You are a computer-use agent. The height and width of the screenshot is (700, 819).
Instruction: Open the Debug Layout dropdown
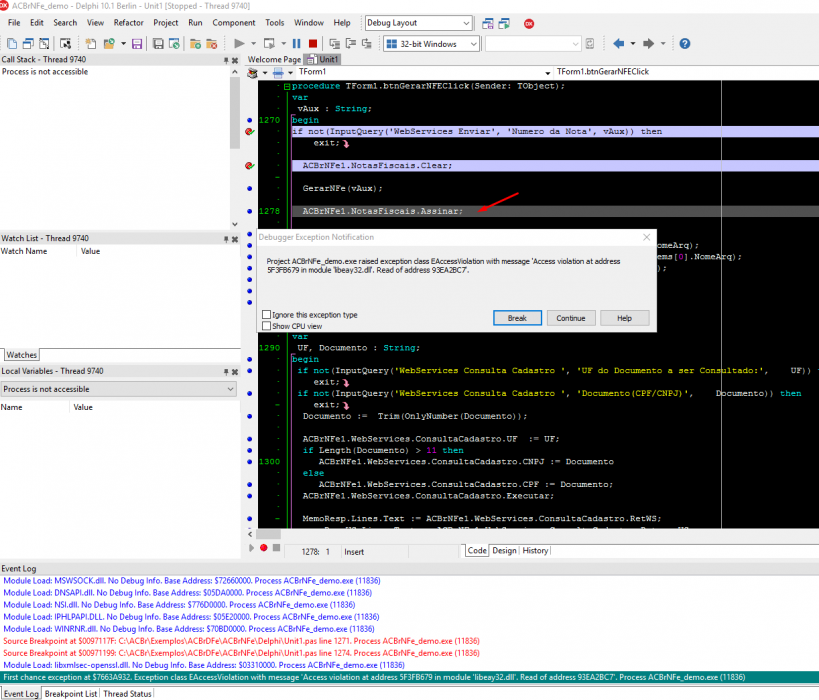click(x=466, y=23)
